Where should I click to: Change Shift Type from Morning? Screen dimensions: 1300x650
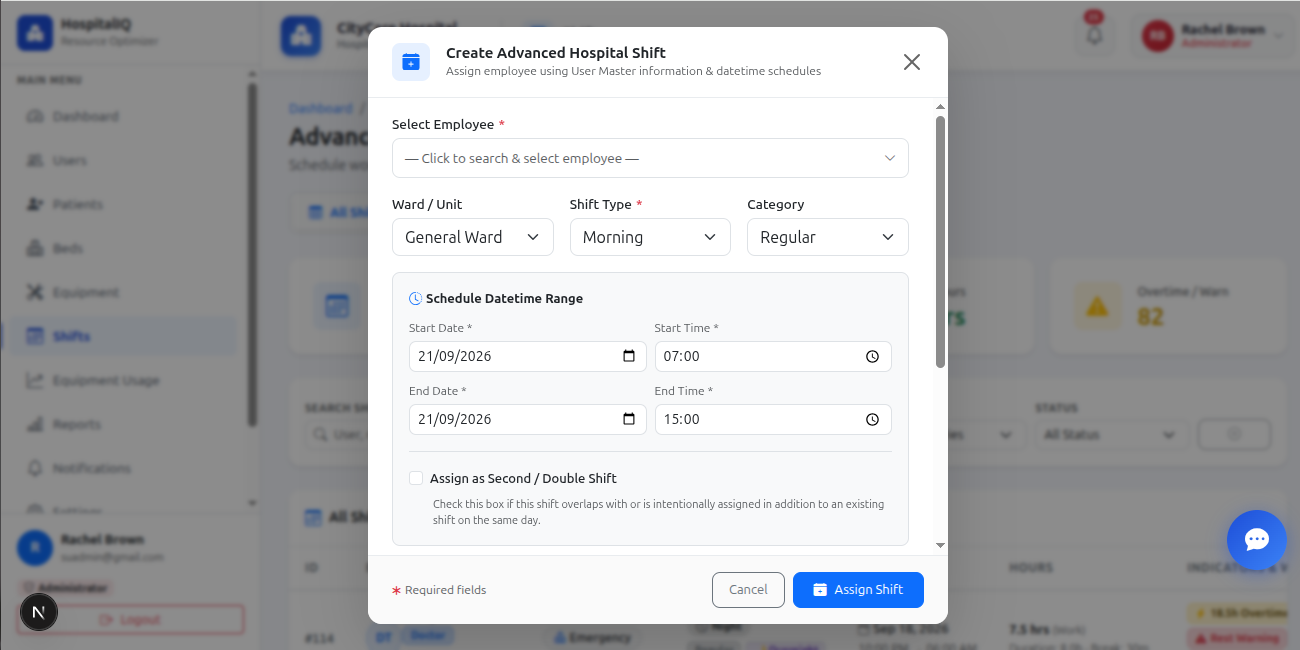point(650,237)
